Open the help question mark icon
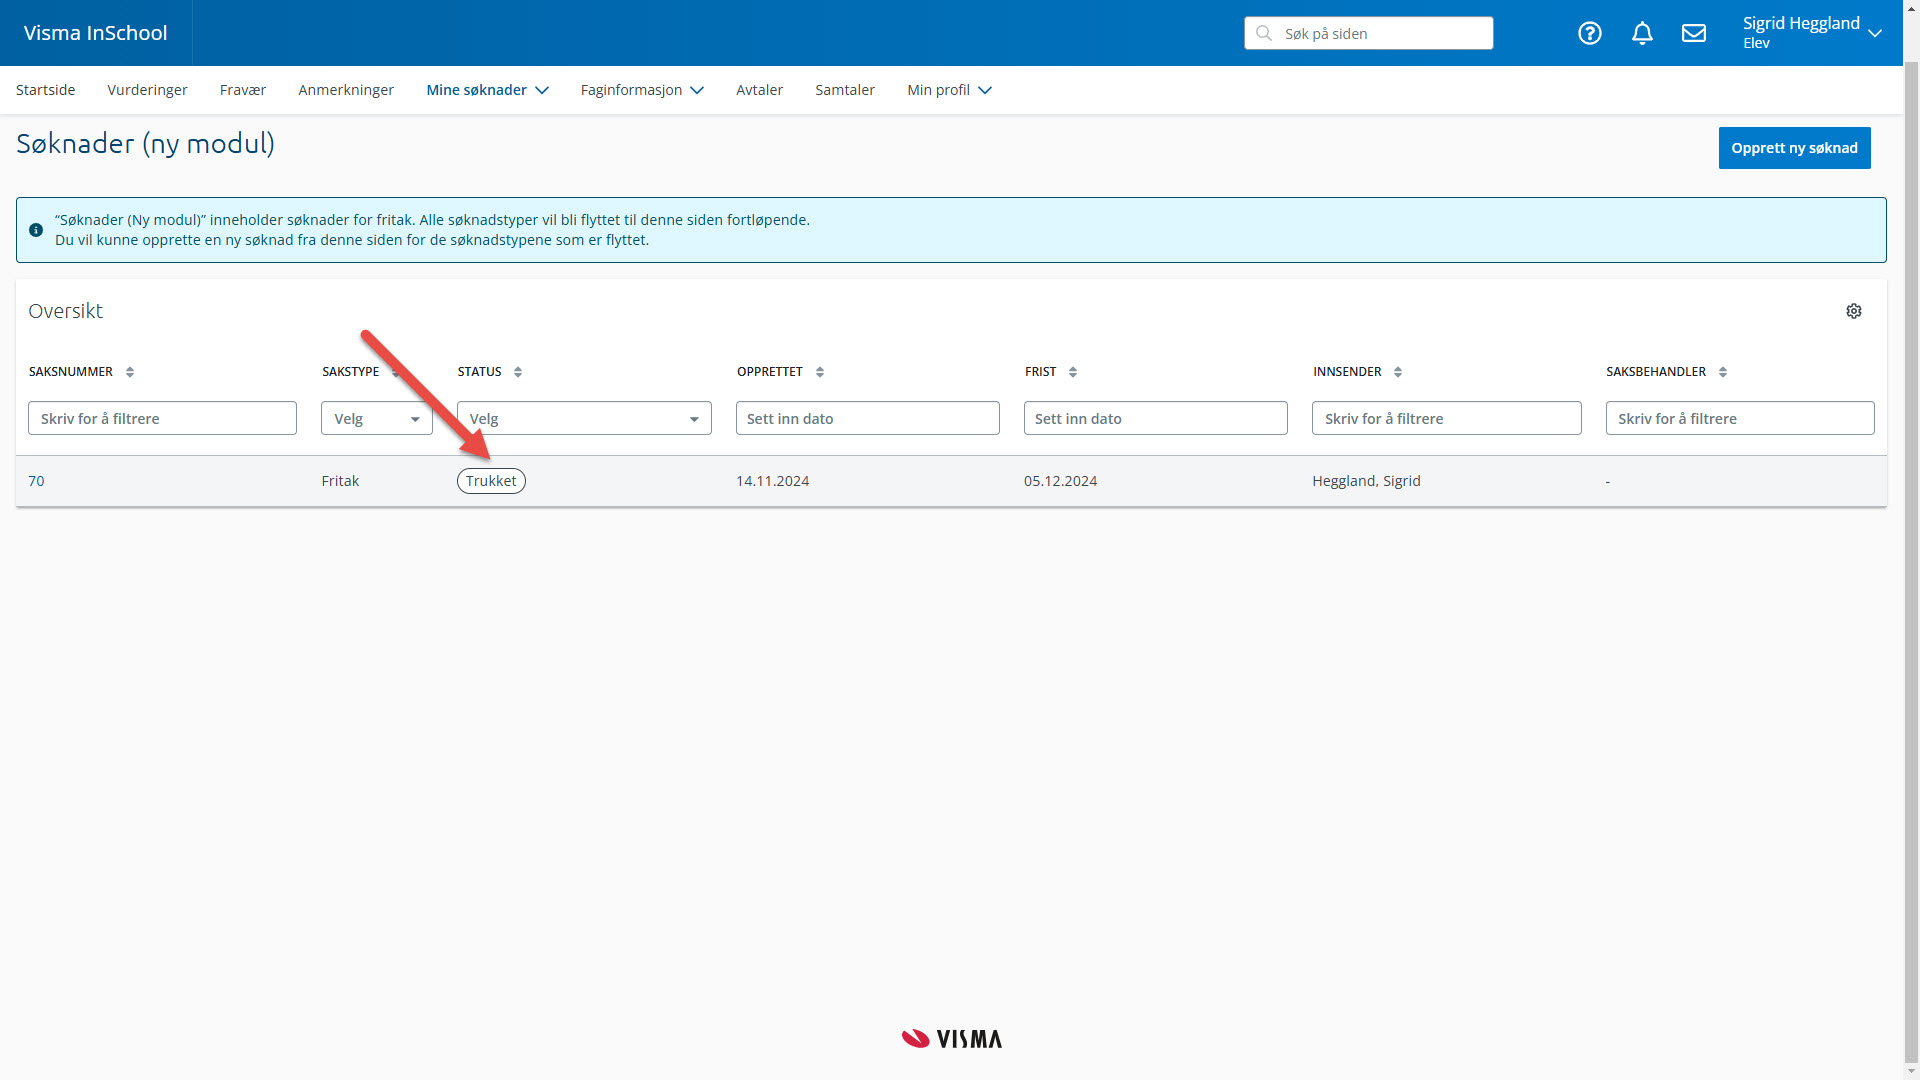This screenshot has width=1920, height=1080. tap(1590, 33)
